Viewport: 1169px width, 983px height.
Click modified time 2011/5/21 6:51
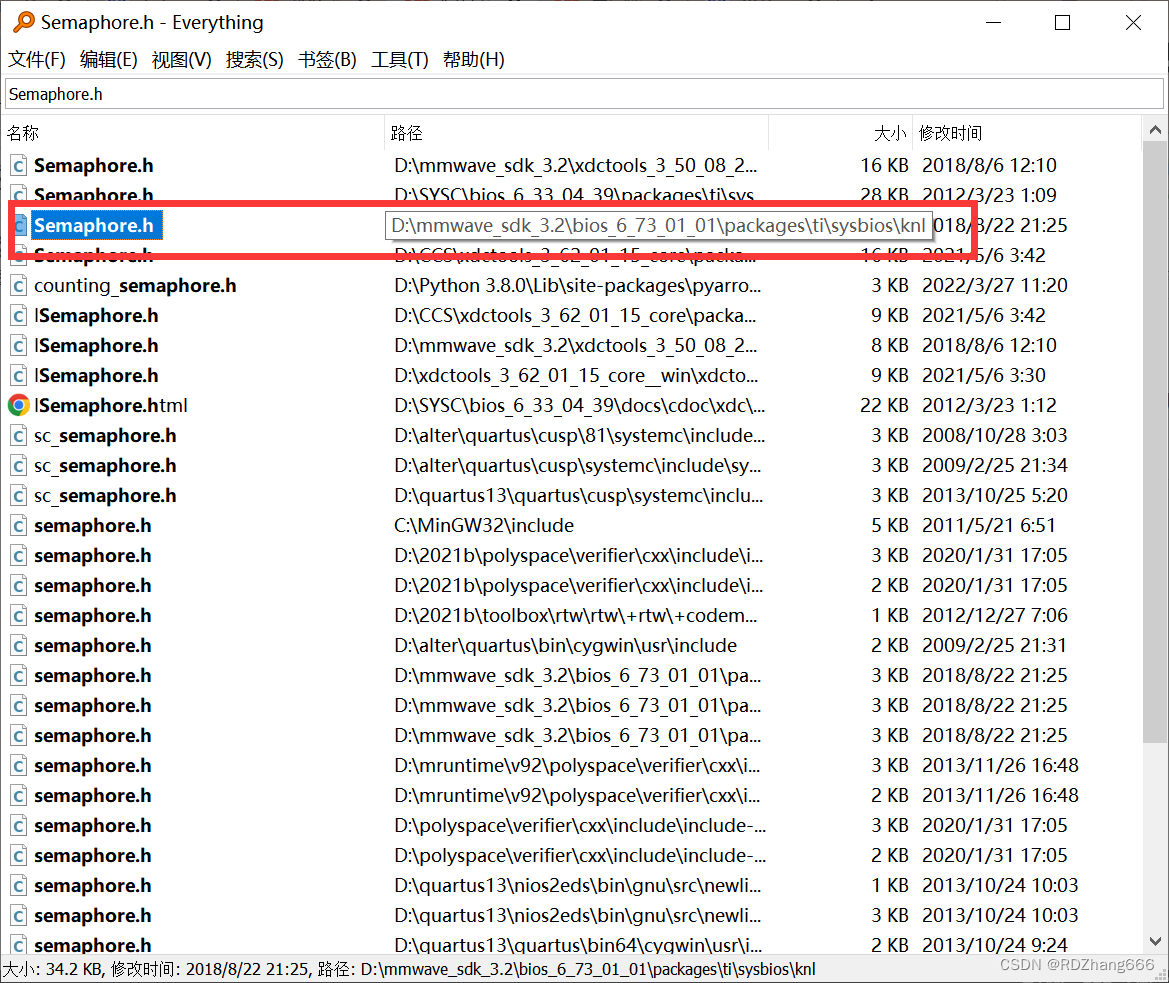click(989, 525)
